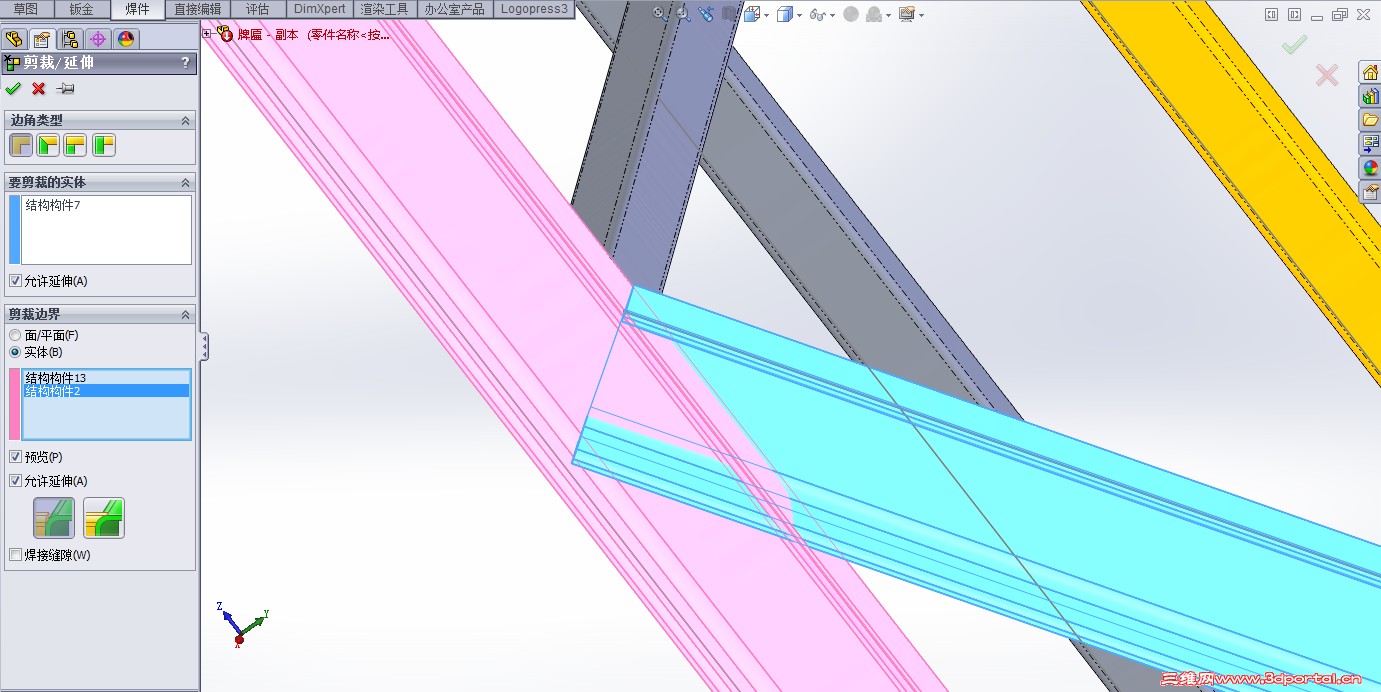Select the end butt2 corner type
The width and height of the screenshot is (1381, 692).
click(x=104, y=146)
